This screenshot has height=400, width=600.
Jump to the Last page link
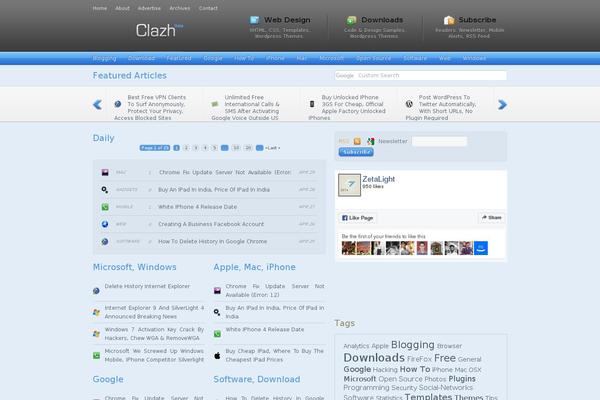coord(272,148)
